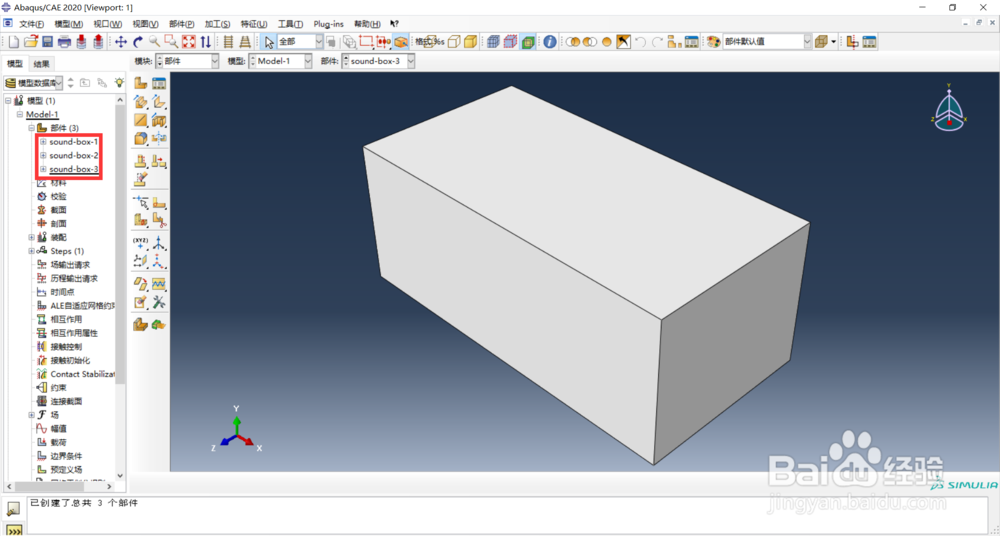Select 材料 (Materials) in the tree

pos(58,183)
